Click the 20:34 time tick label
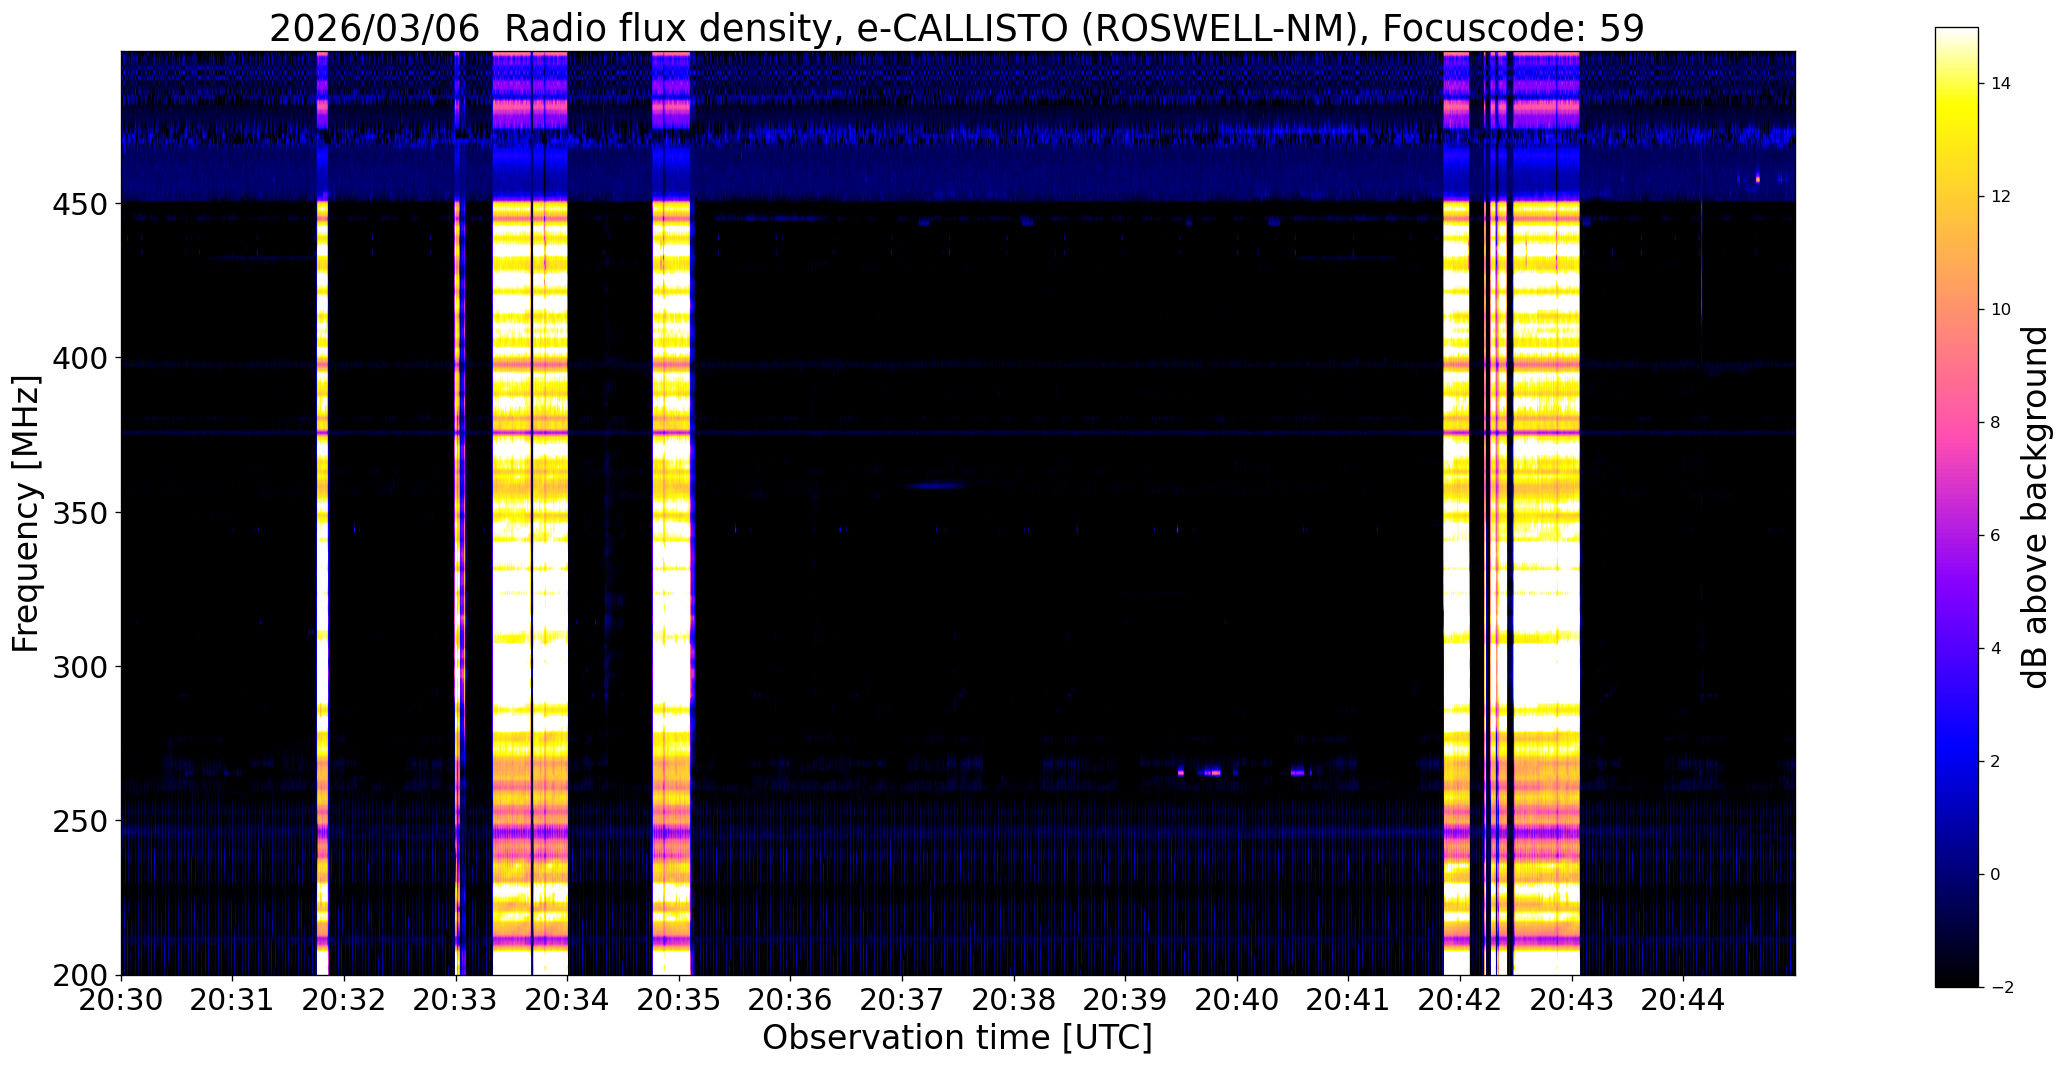The image size is (2066, 1067). (568, 999)
